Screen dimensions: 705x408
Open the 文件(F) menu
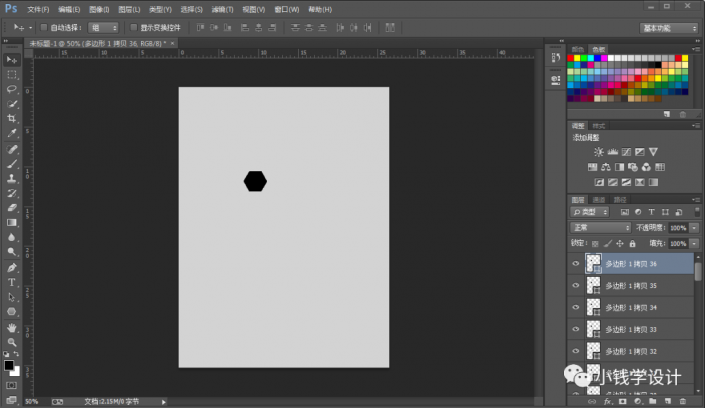[38, 8]
